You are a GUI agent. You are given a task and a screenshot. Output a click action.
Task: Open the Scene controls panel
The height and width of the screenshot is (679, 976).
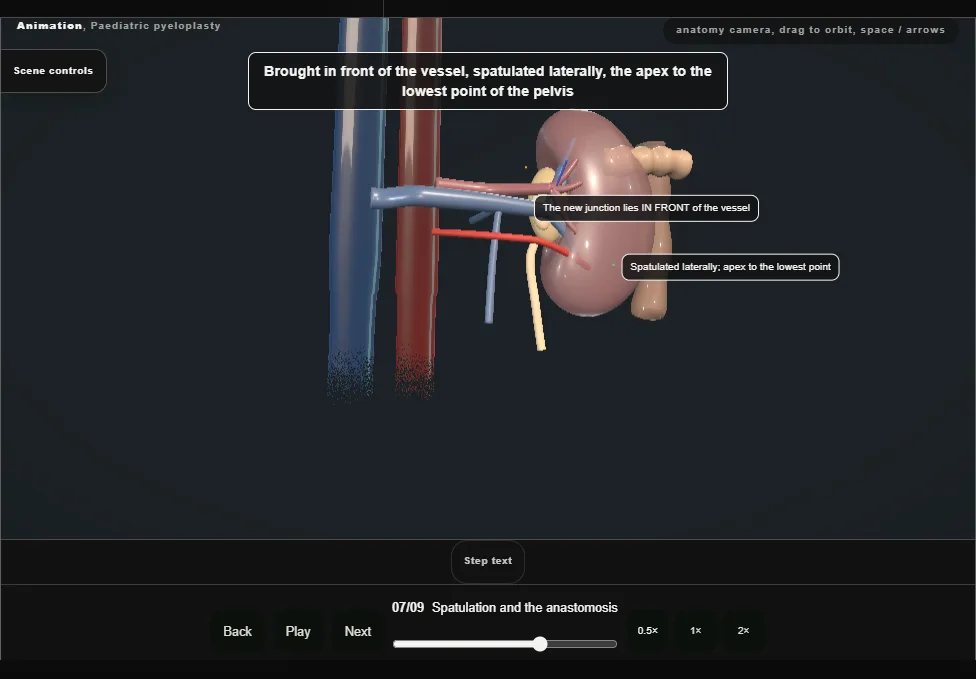[54, 71]
